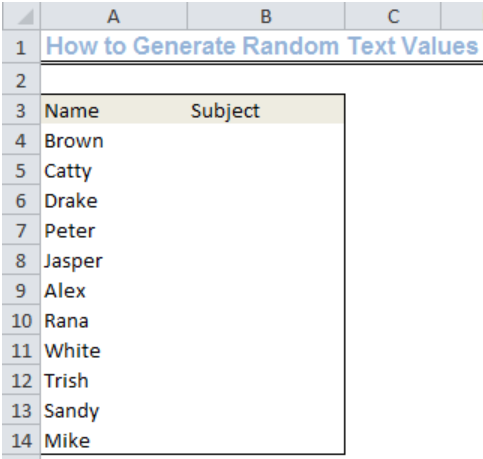The width and height of the screenshot is (483, 459).
Task: Click the title cell 'How to Generate Random Text Values'
Action: point(262,46)
